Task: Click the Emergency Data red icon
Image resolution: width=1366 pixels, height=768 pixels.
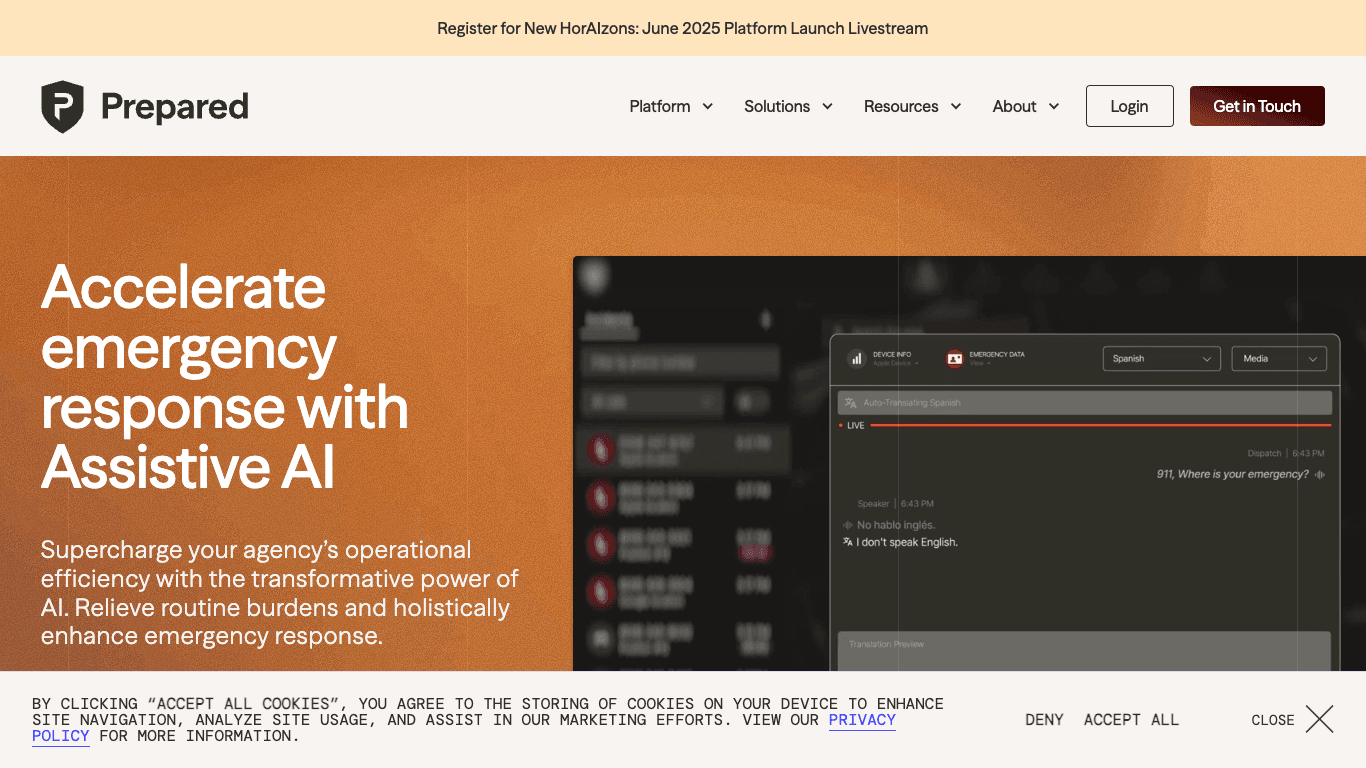Action: tap(954, 358)
